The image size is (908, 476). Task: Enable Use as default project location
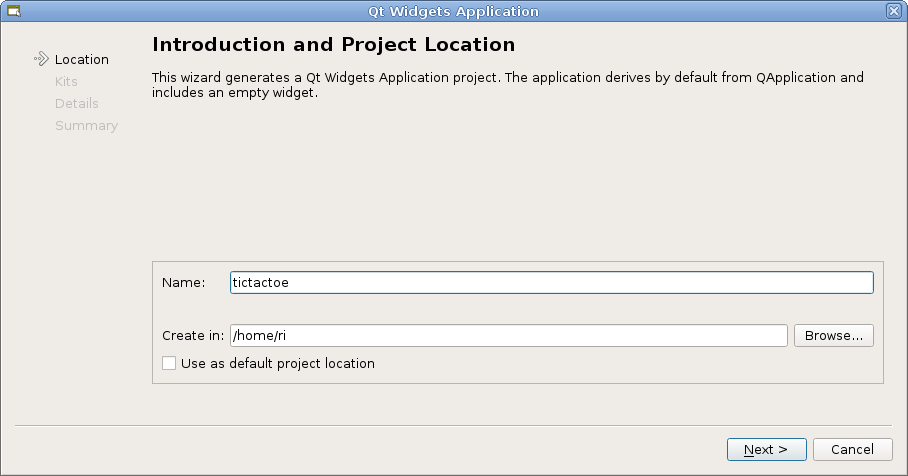169,363
